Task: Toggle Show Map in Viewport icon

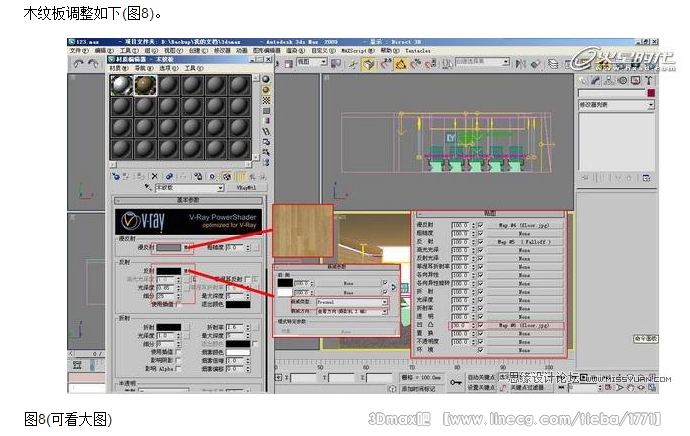Action: (x=227, y=176)
